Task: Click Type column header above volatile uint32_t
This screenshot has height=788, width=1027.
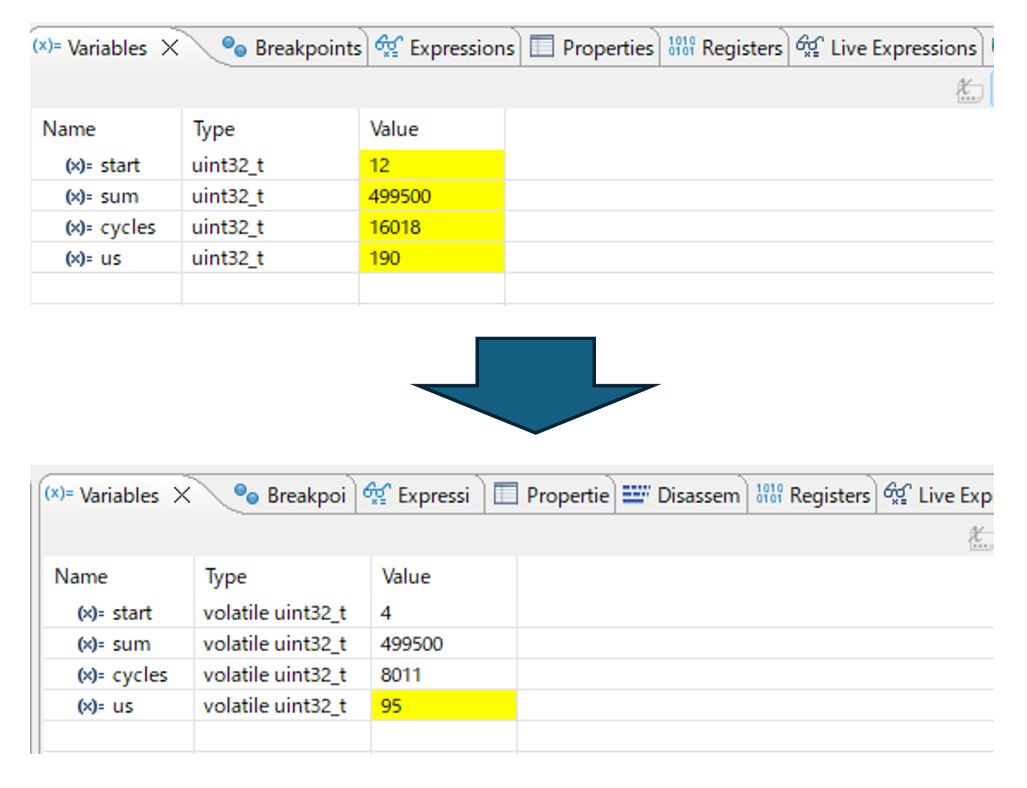Action: pyautogui.click(x=226, y=577)
